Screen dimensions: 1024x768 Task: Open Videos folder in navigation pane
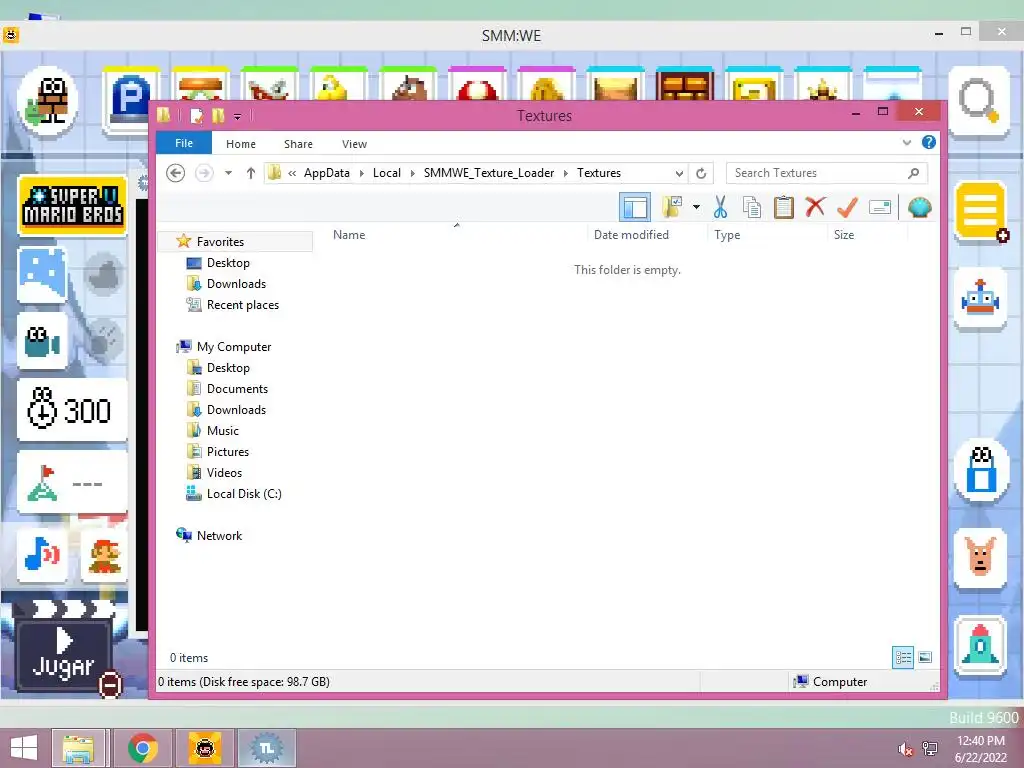point(224,472)
